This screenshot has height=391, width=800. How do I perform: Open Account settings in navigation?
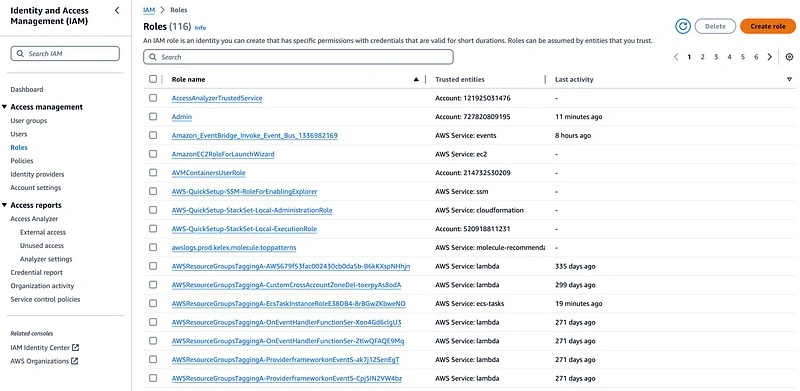(36, 187)
